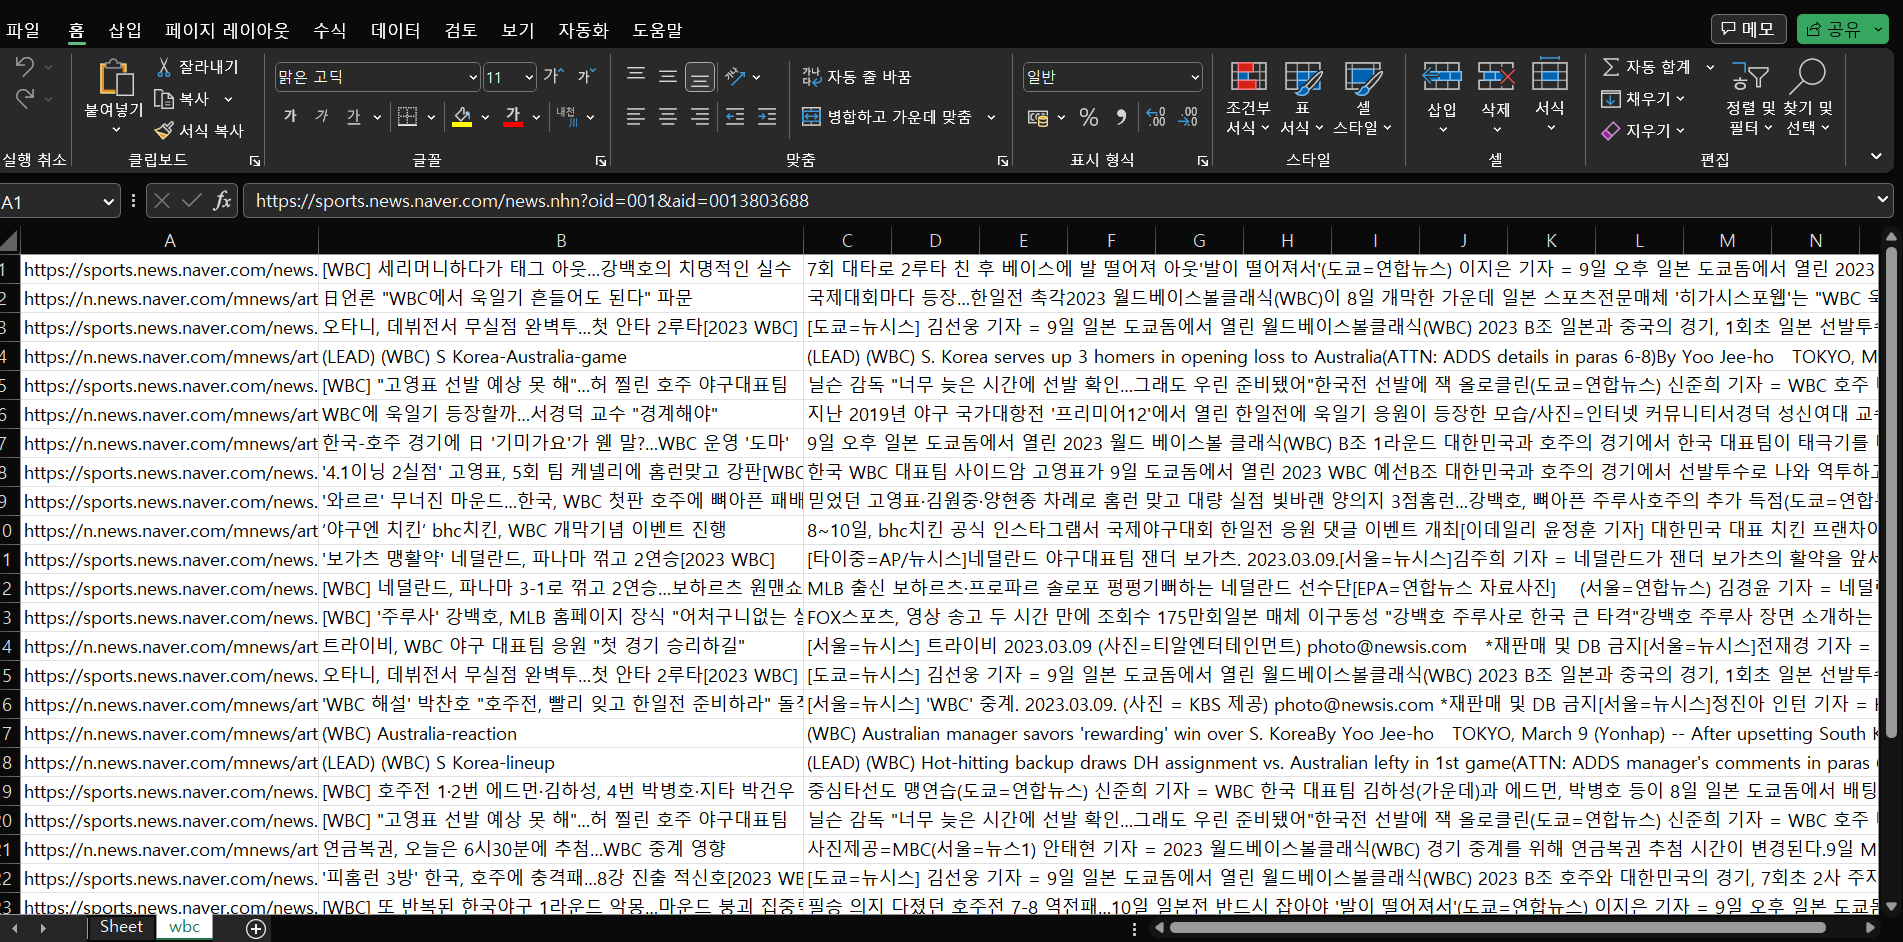1903x942 pixels.
Task: Click increase decimal icon
Action: point(1156,118)
